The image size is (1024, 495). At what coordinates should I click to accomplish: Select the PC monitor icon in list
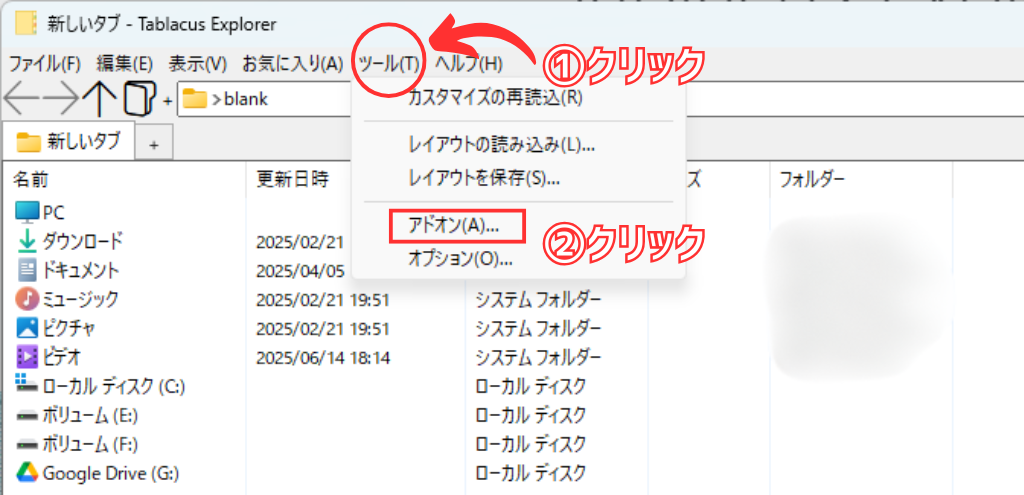click(x=27, y=212)
